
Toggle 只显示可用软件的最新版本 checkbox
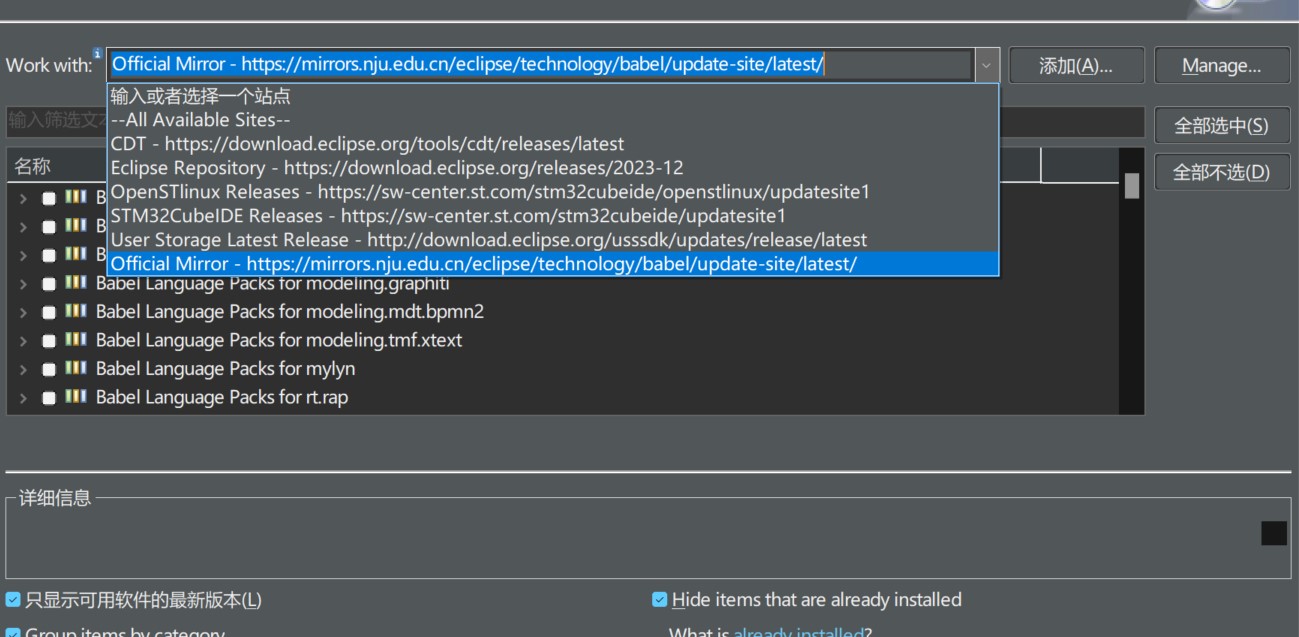(13, 600)
